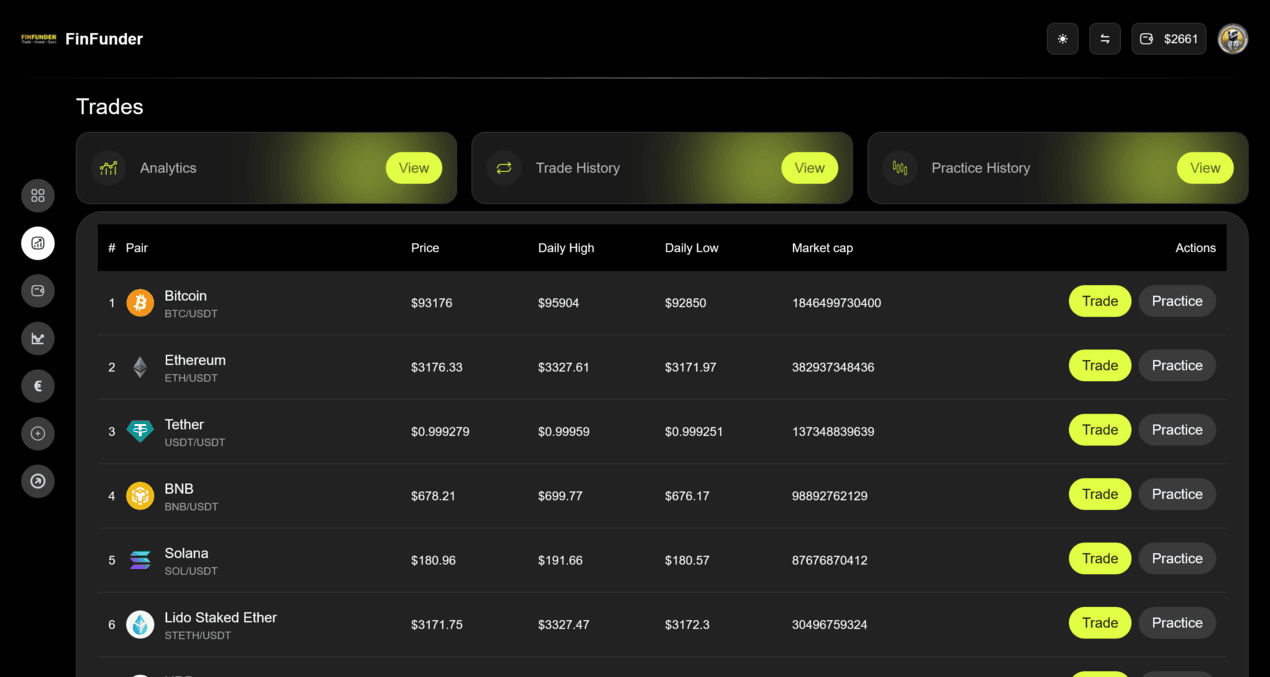
Task: Click the euro currency sidebar icon
Action: coord(38,386)
